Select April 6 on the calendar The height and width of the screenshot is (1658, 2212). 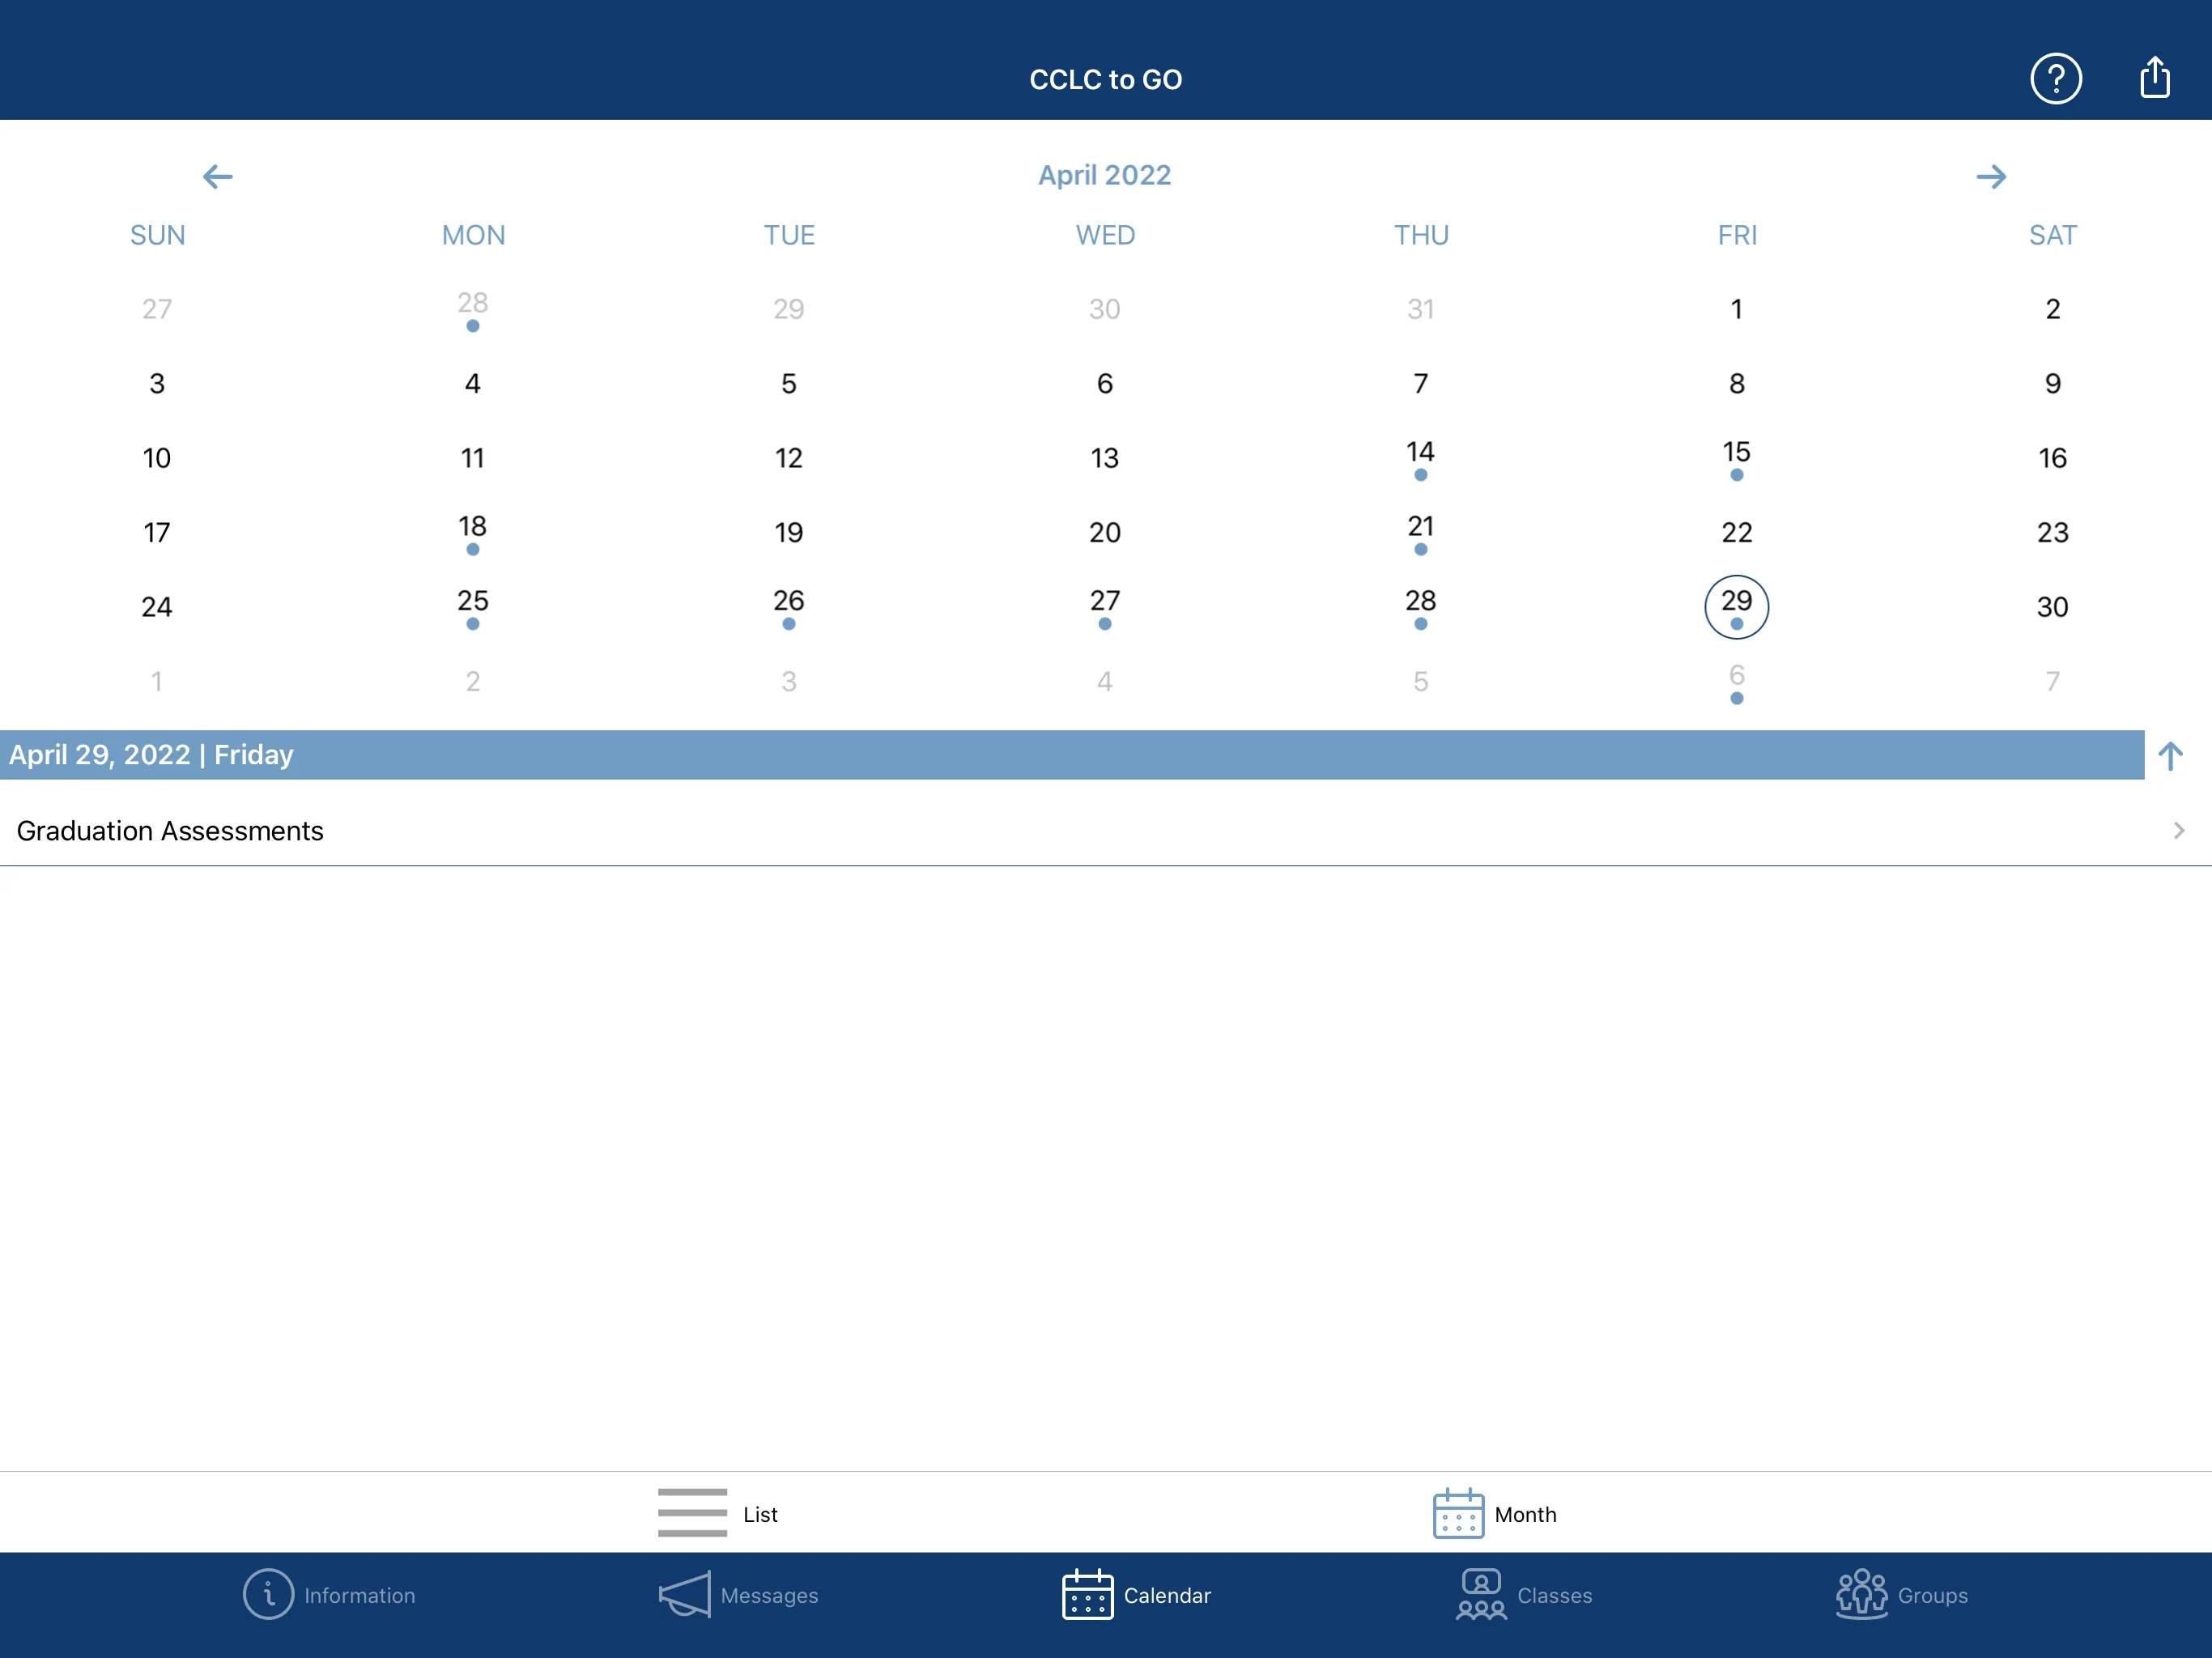[1104, 384]
